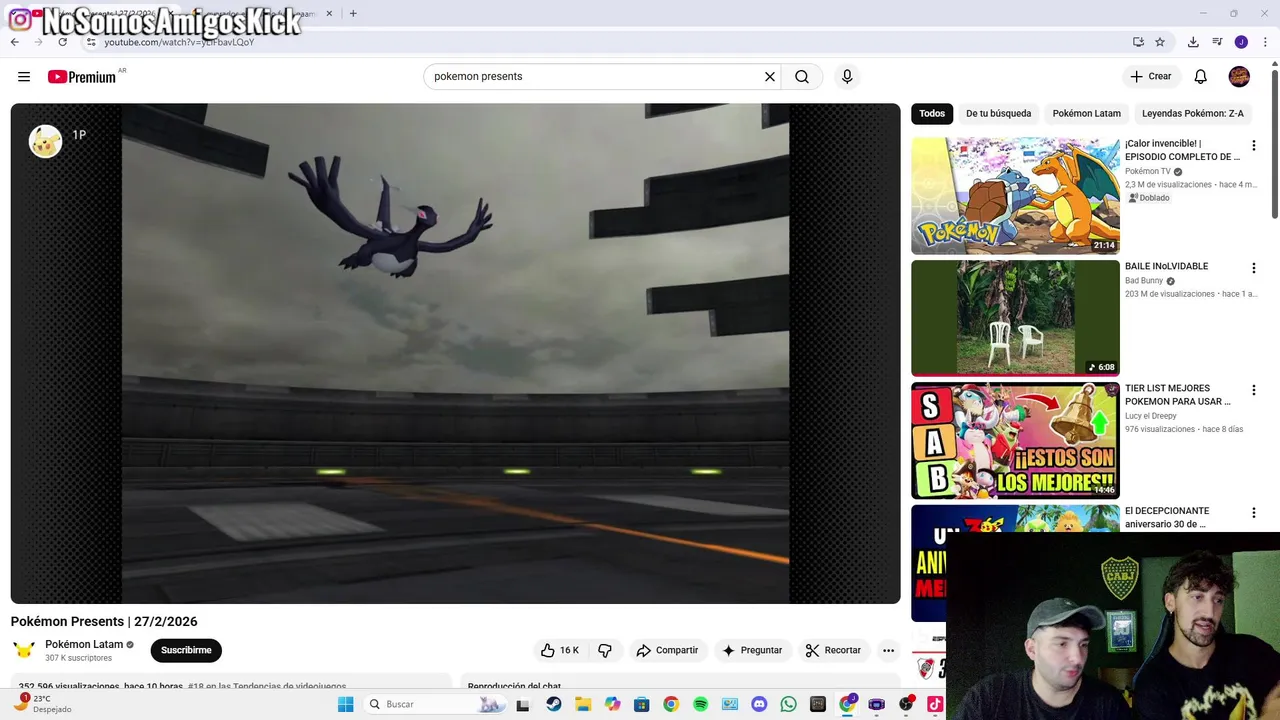Open the Bad Bunny channel name

pos(1144,281)
